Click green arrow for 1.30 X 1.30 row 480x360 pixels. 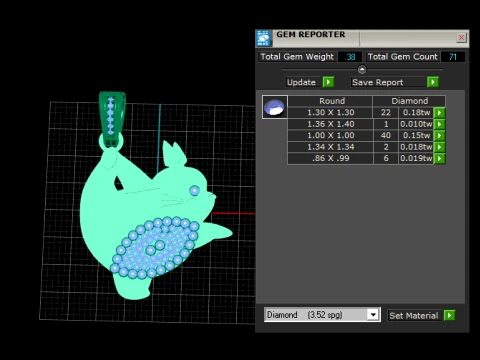pos(439,113)
